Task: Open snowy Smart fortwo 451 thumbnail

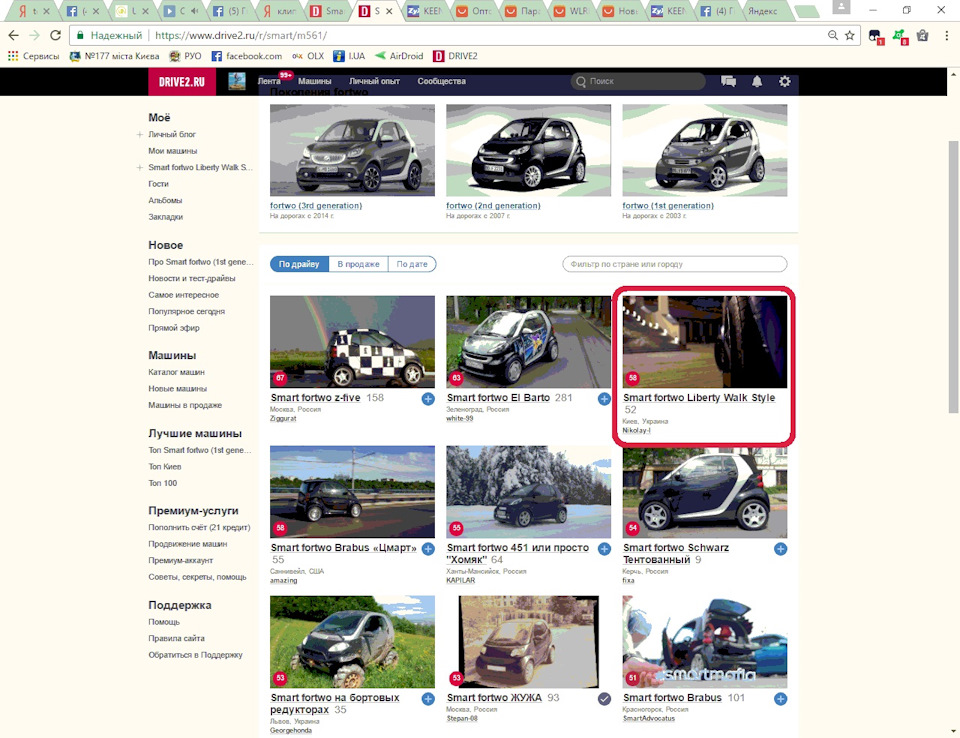Action: click(528, 492)
